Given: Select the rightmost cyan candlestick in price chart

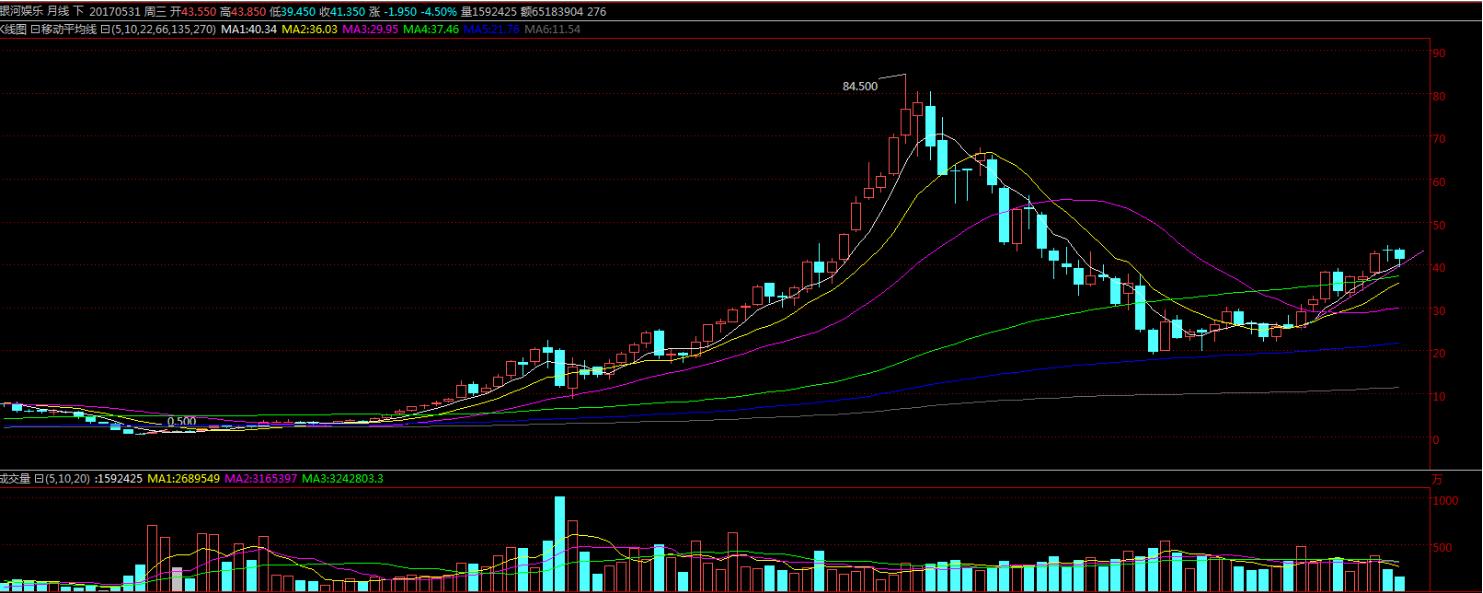Looking at the screenshot, I should point(1400,254).
